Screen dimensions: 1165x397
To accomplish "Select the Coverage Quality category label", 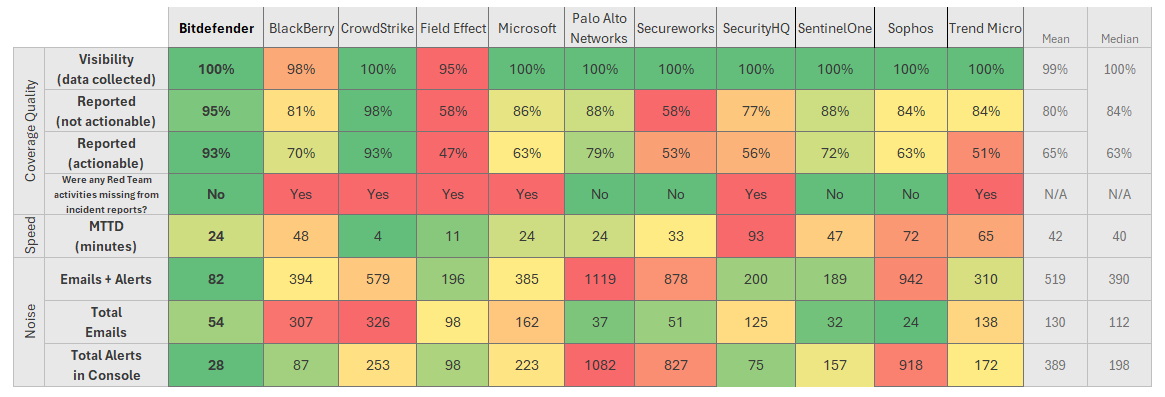I will pyautogui.click(x=29, y=131).
